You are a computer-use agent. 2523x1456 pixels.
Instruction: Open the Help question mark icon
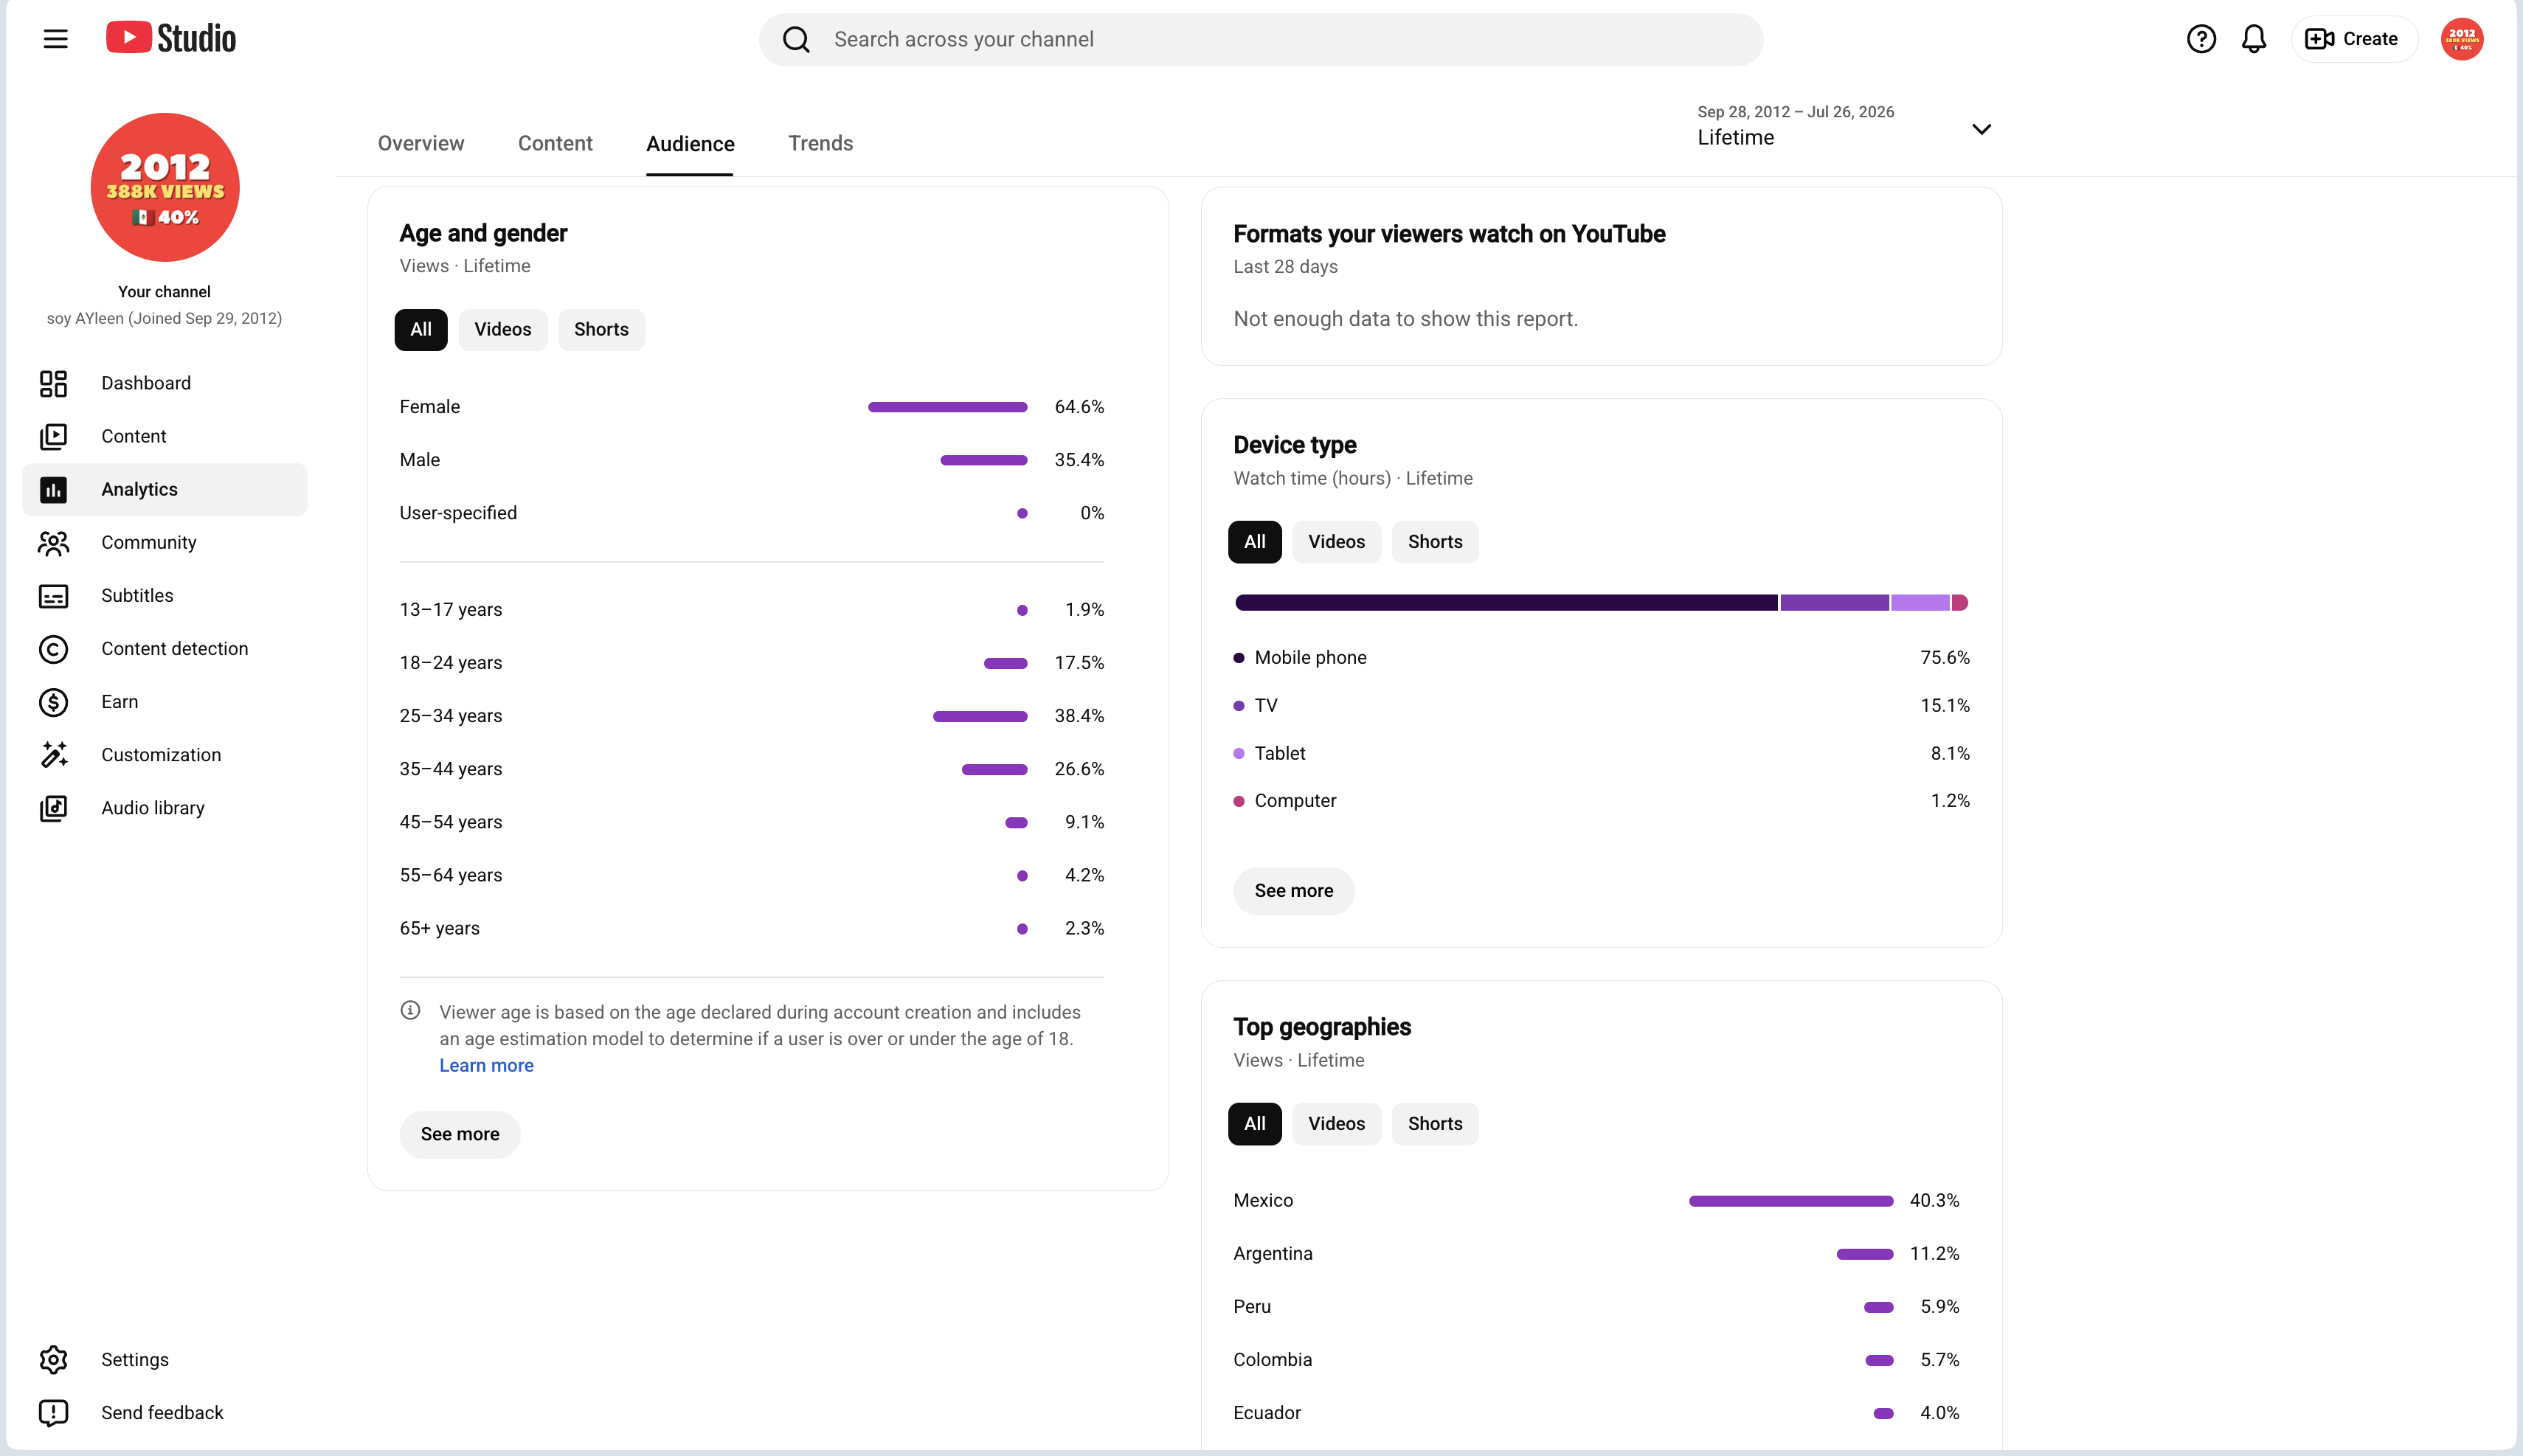(x=2201, y=39)
